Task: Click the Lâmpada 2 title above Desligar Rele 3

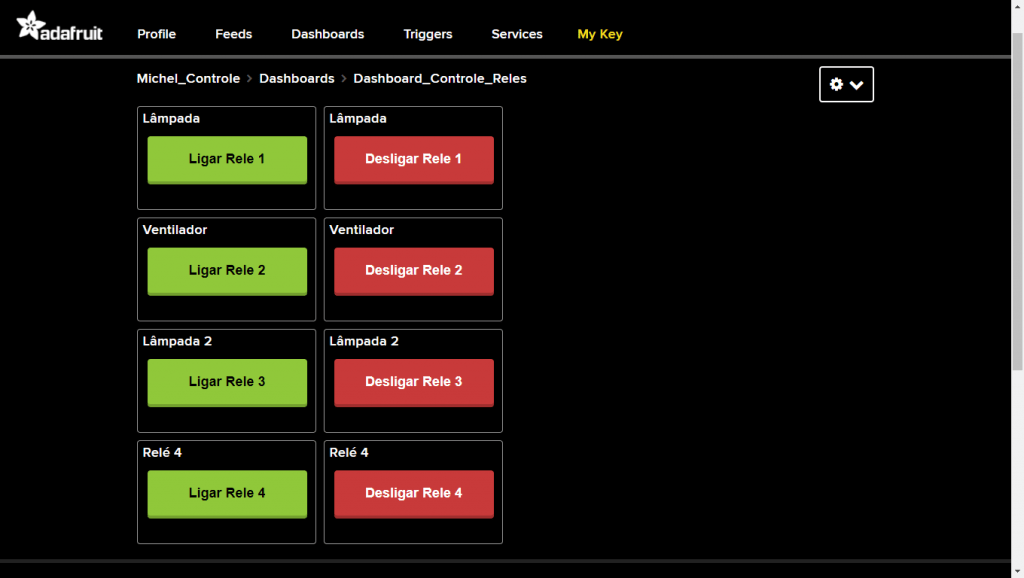Action: [x=364, y=341]
